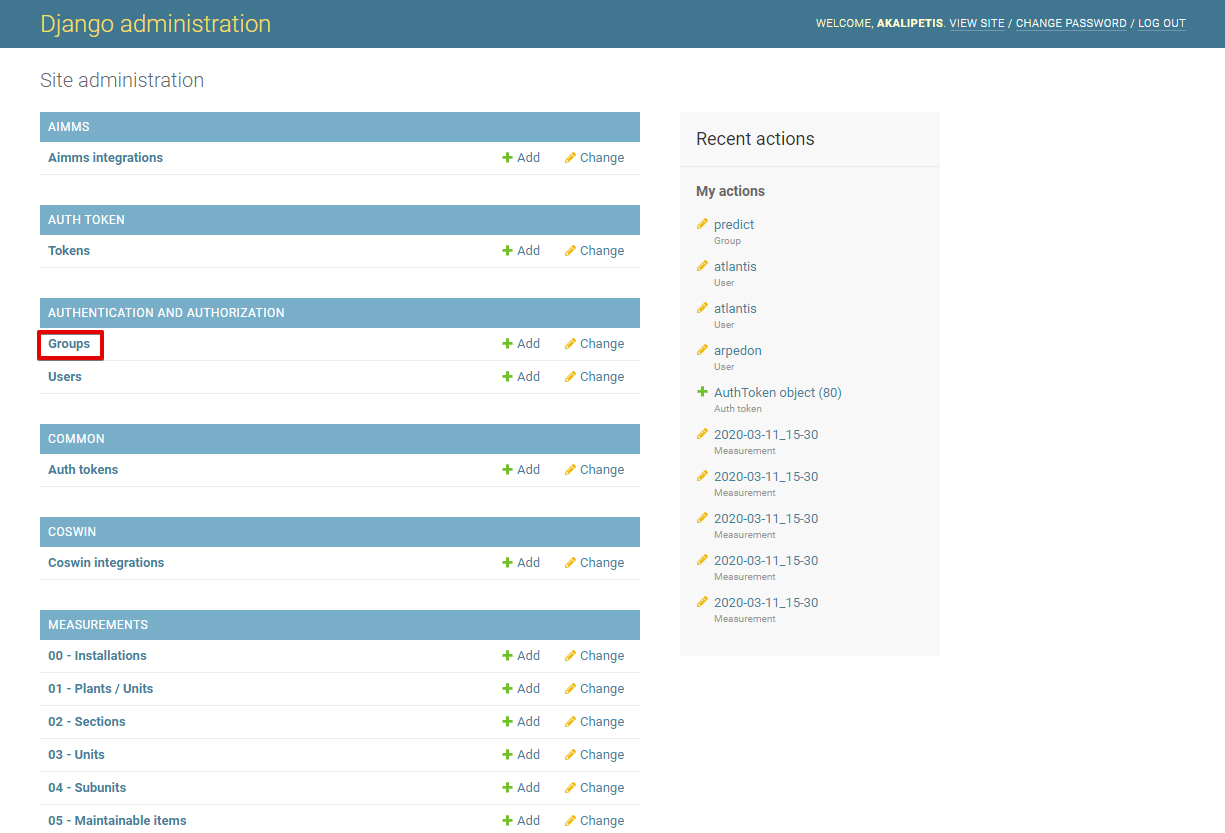Click Change in the 03 - Units row
1225x833 pixels.
coord(594,755)
